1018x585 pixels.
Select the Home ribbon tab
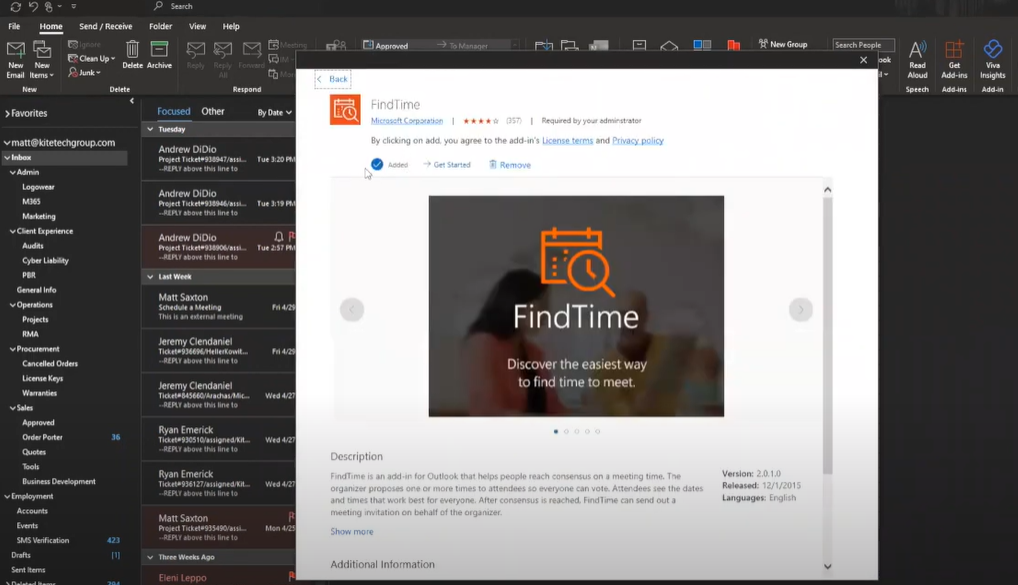point(51,27)
